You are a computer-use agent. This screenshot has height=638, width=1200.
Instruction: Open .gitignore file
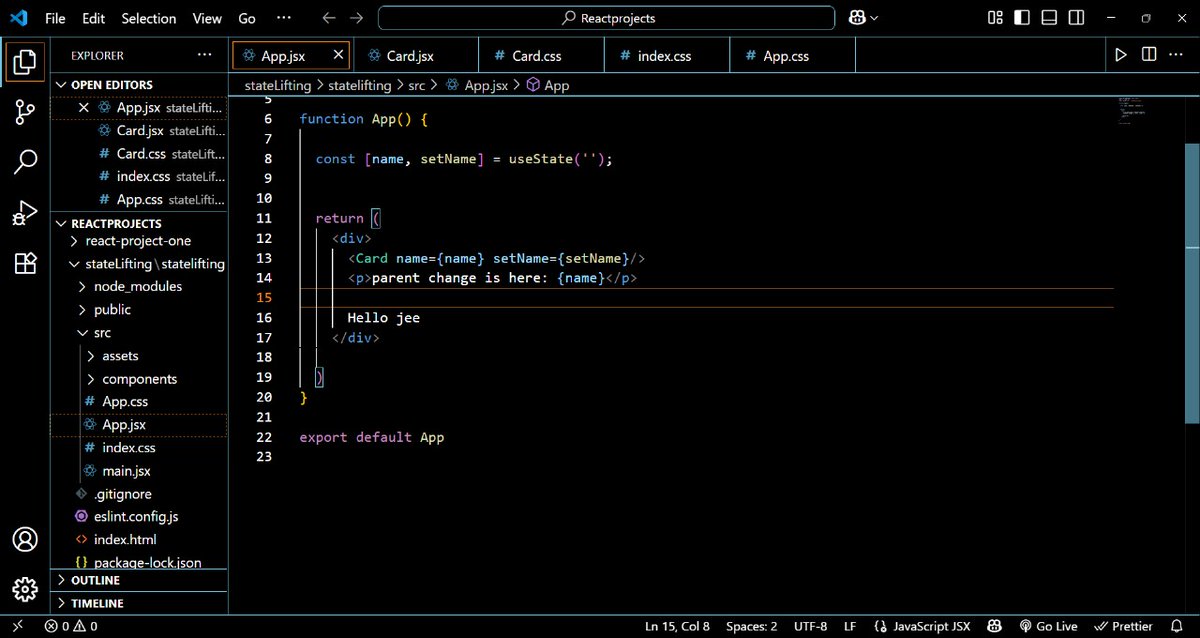[139, 494]
